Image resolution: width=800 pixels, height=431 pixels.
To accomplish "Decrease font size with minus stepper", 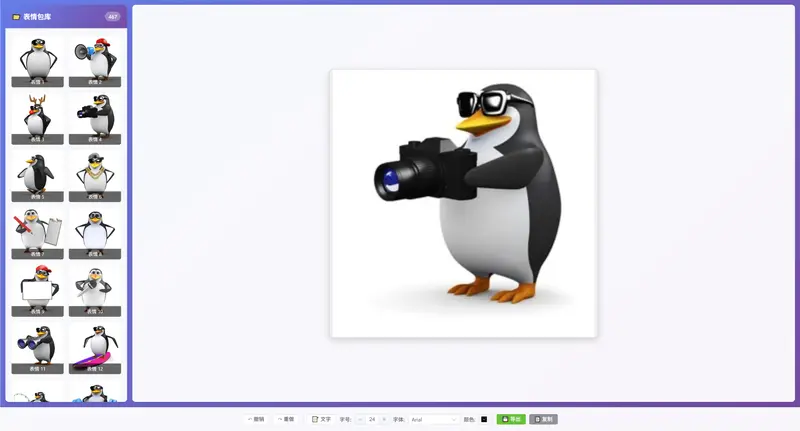I will [x=360, y=419].
